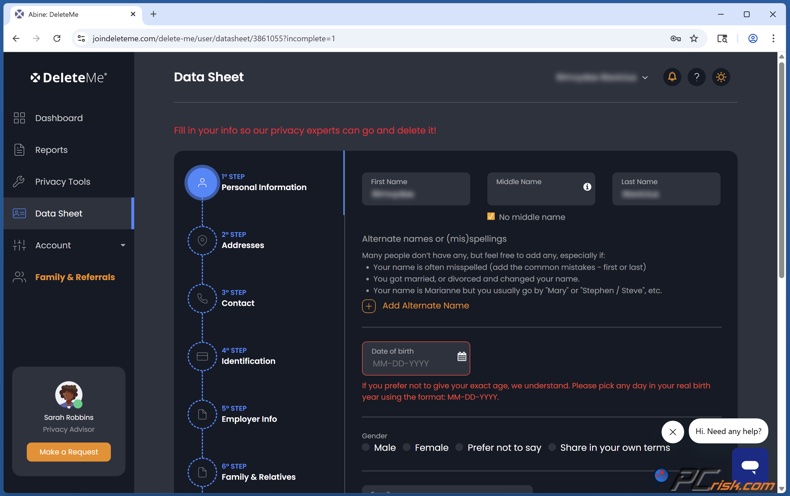Bookmark this page with the star icon
Image resolution: width=790 pixels, height=496 pixels.
694,39
